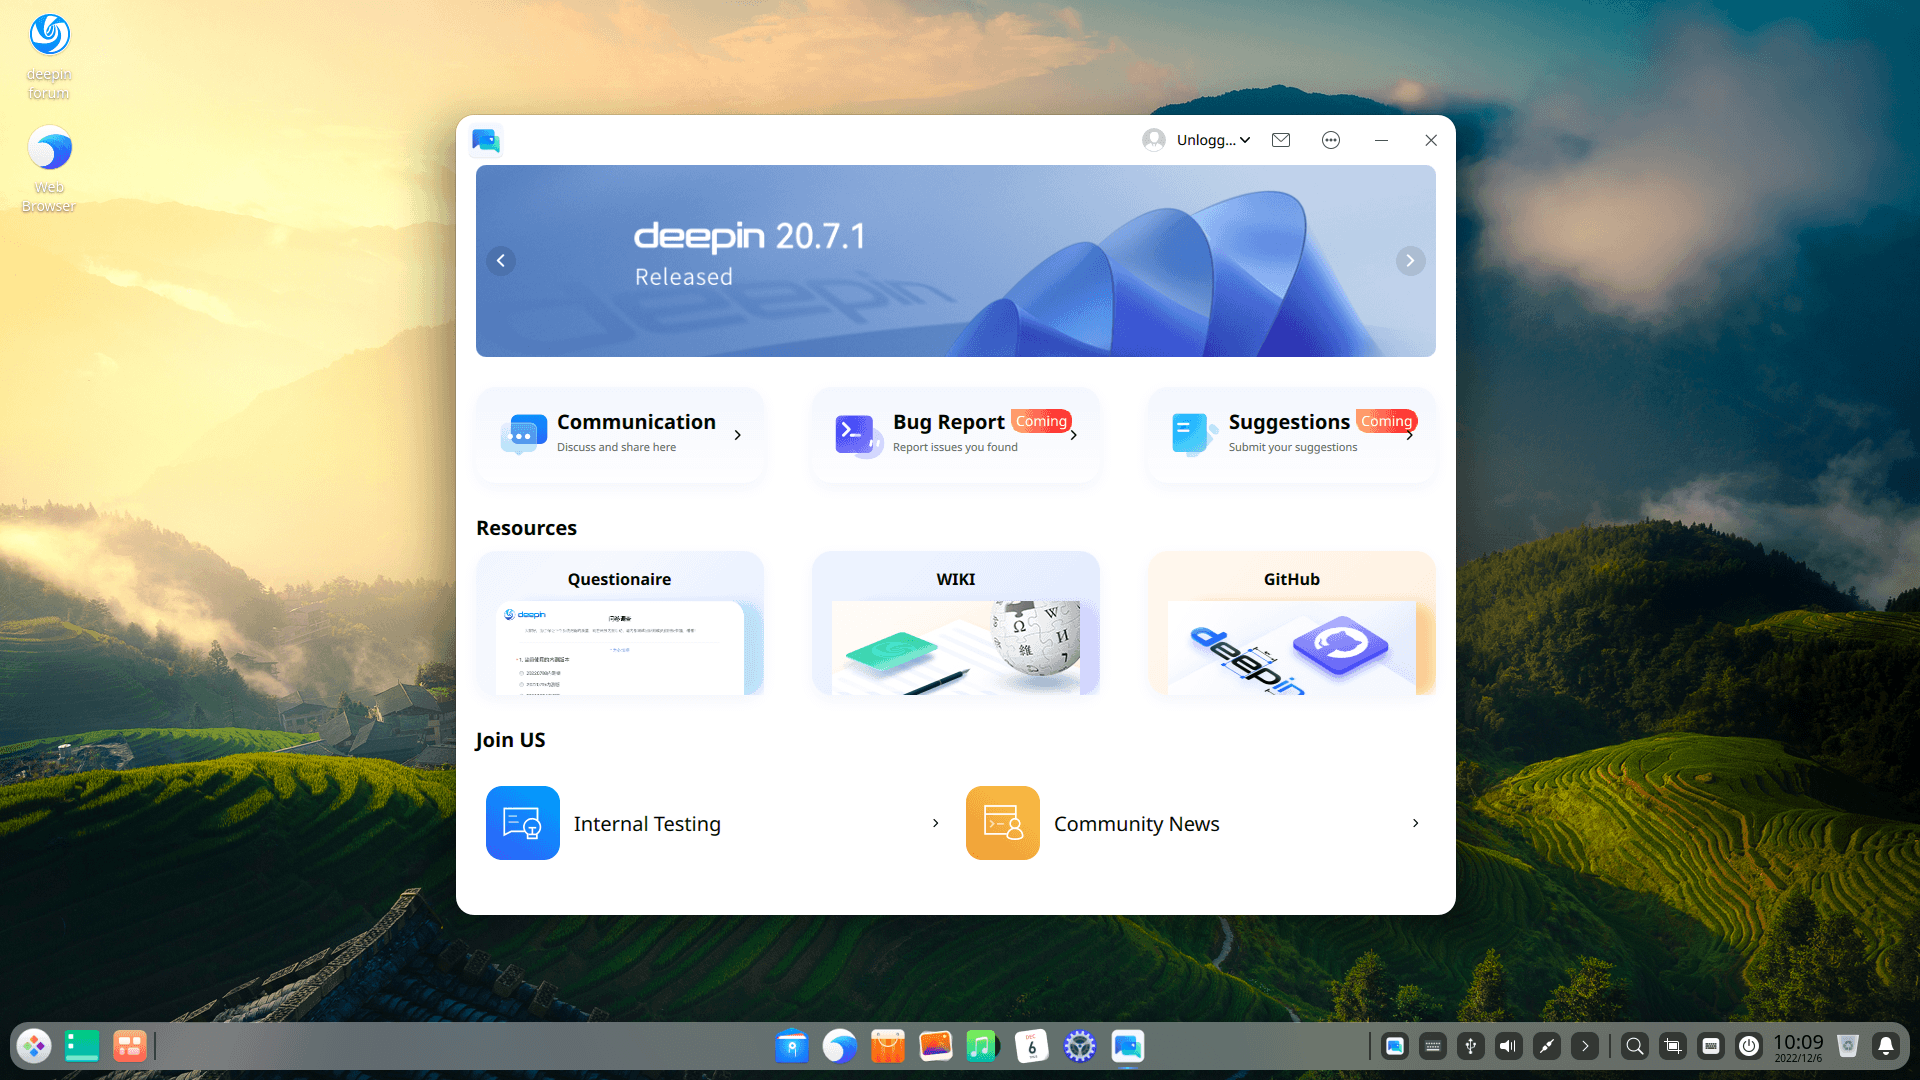Click the Communication section icon
Viewport: 1920px width, 1080px height.
click(x=524, y=433)
